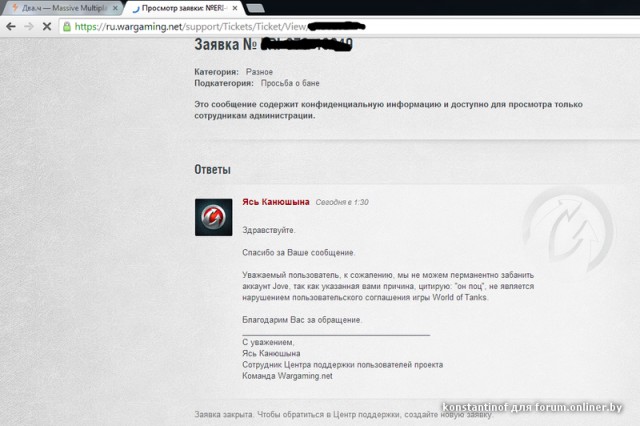This screenshot has width=640, height=426.
Task: Click the greeting text Здравствуйте.
Action: (x=269, y=230)
